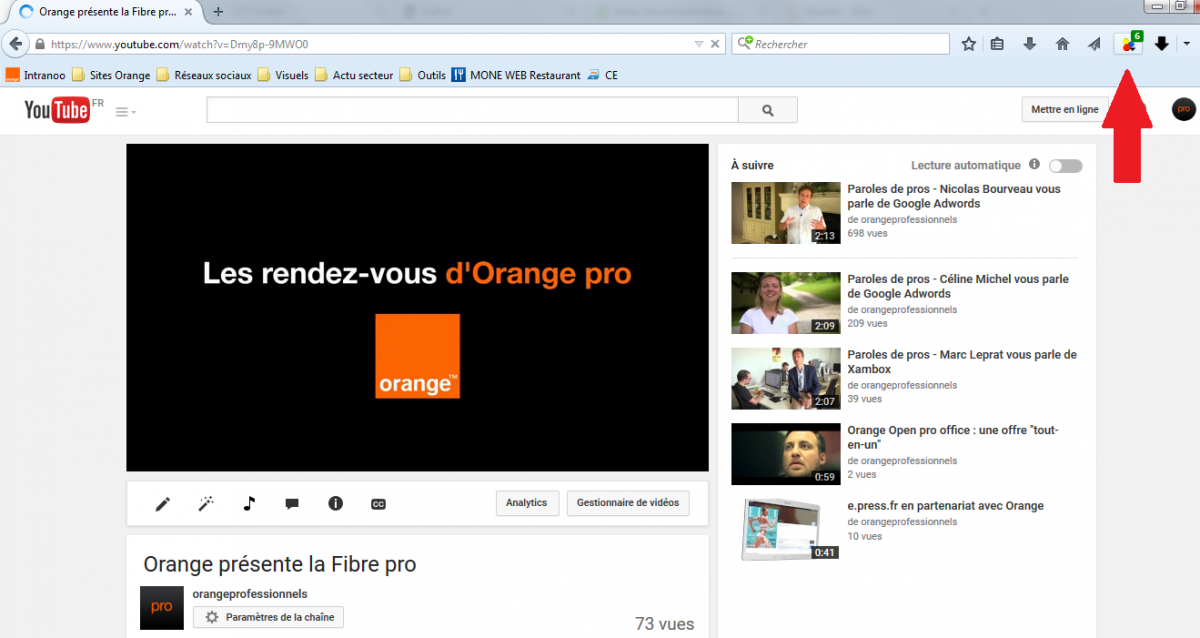This screenshot has height=638, width=1200.
Task: Click the "Orange présente la Fibre pro" page title
Action: tap(280, 564)
